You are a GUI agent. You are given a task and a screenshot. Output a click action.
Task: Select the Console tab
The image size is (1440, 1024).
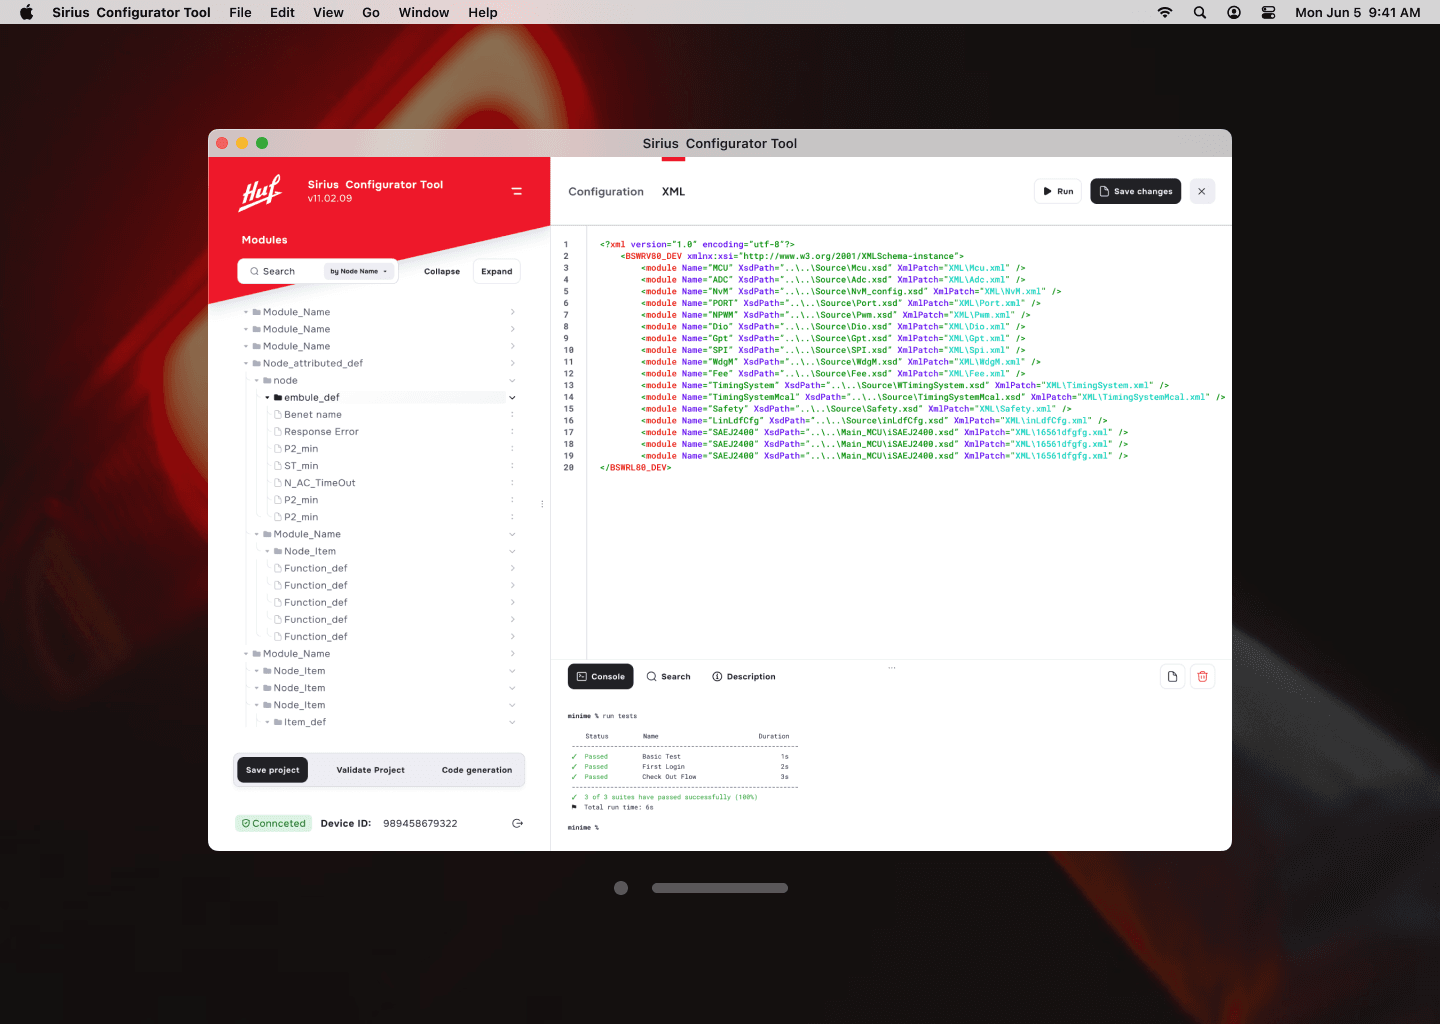[x=601, y=677]
